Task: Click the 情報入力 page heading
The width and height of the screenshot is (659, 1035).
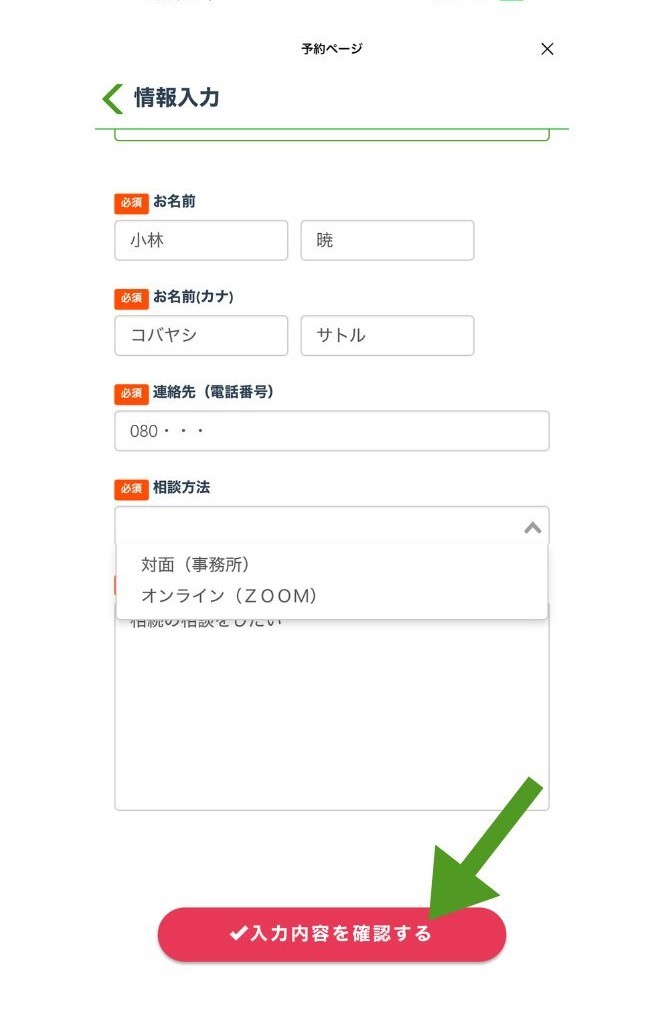Action: (177, 98)
